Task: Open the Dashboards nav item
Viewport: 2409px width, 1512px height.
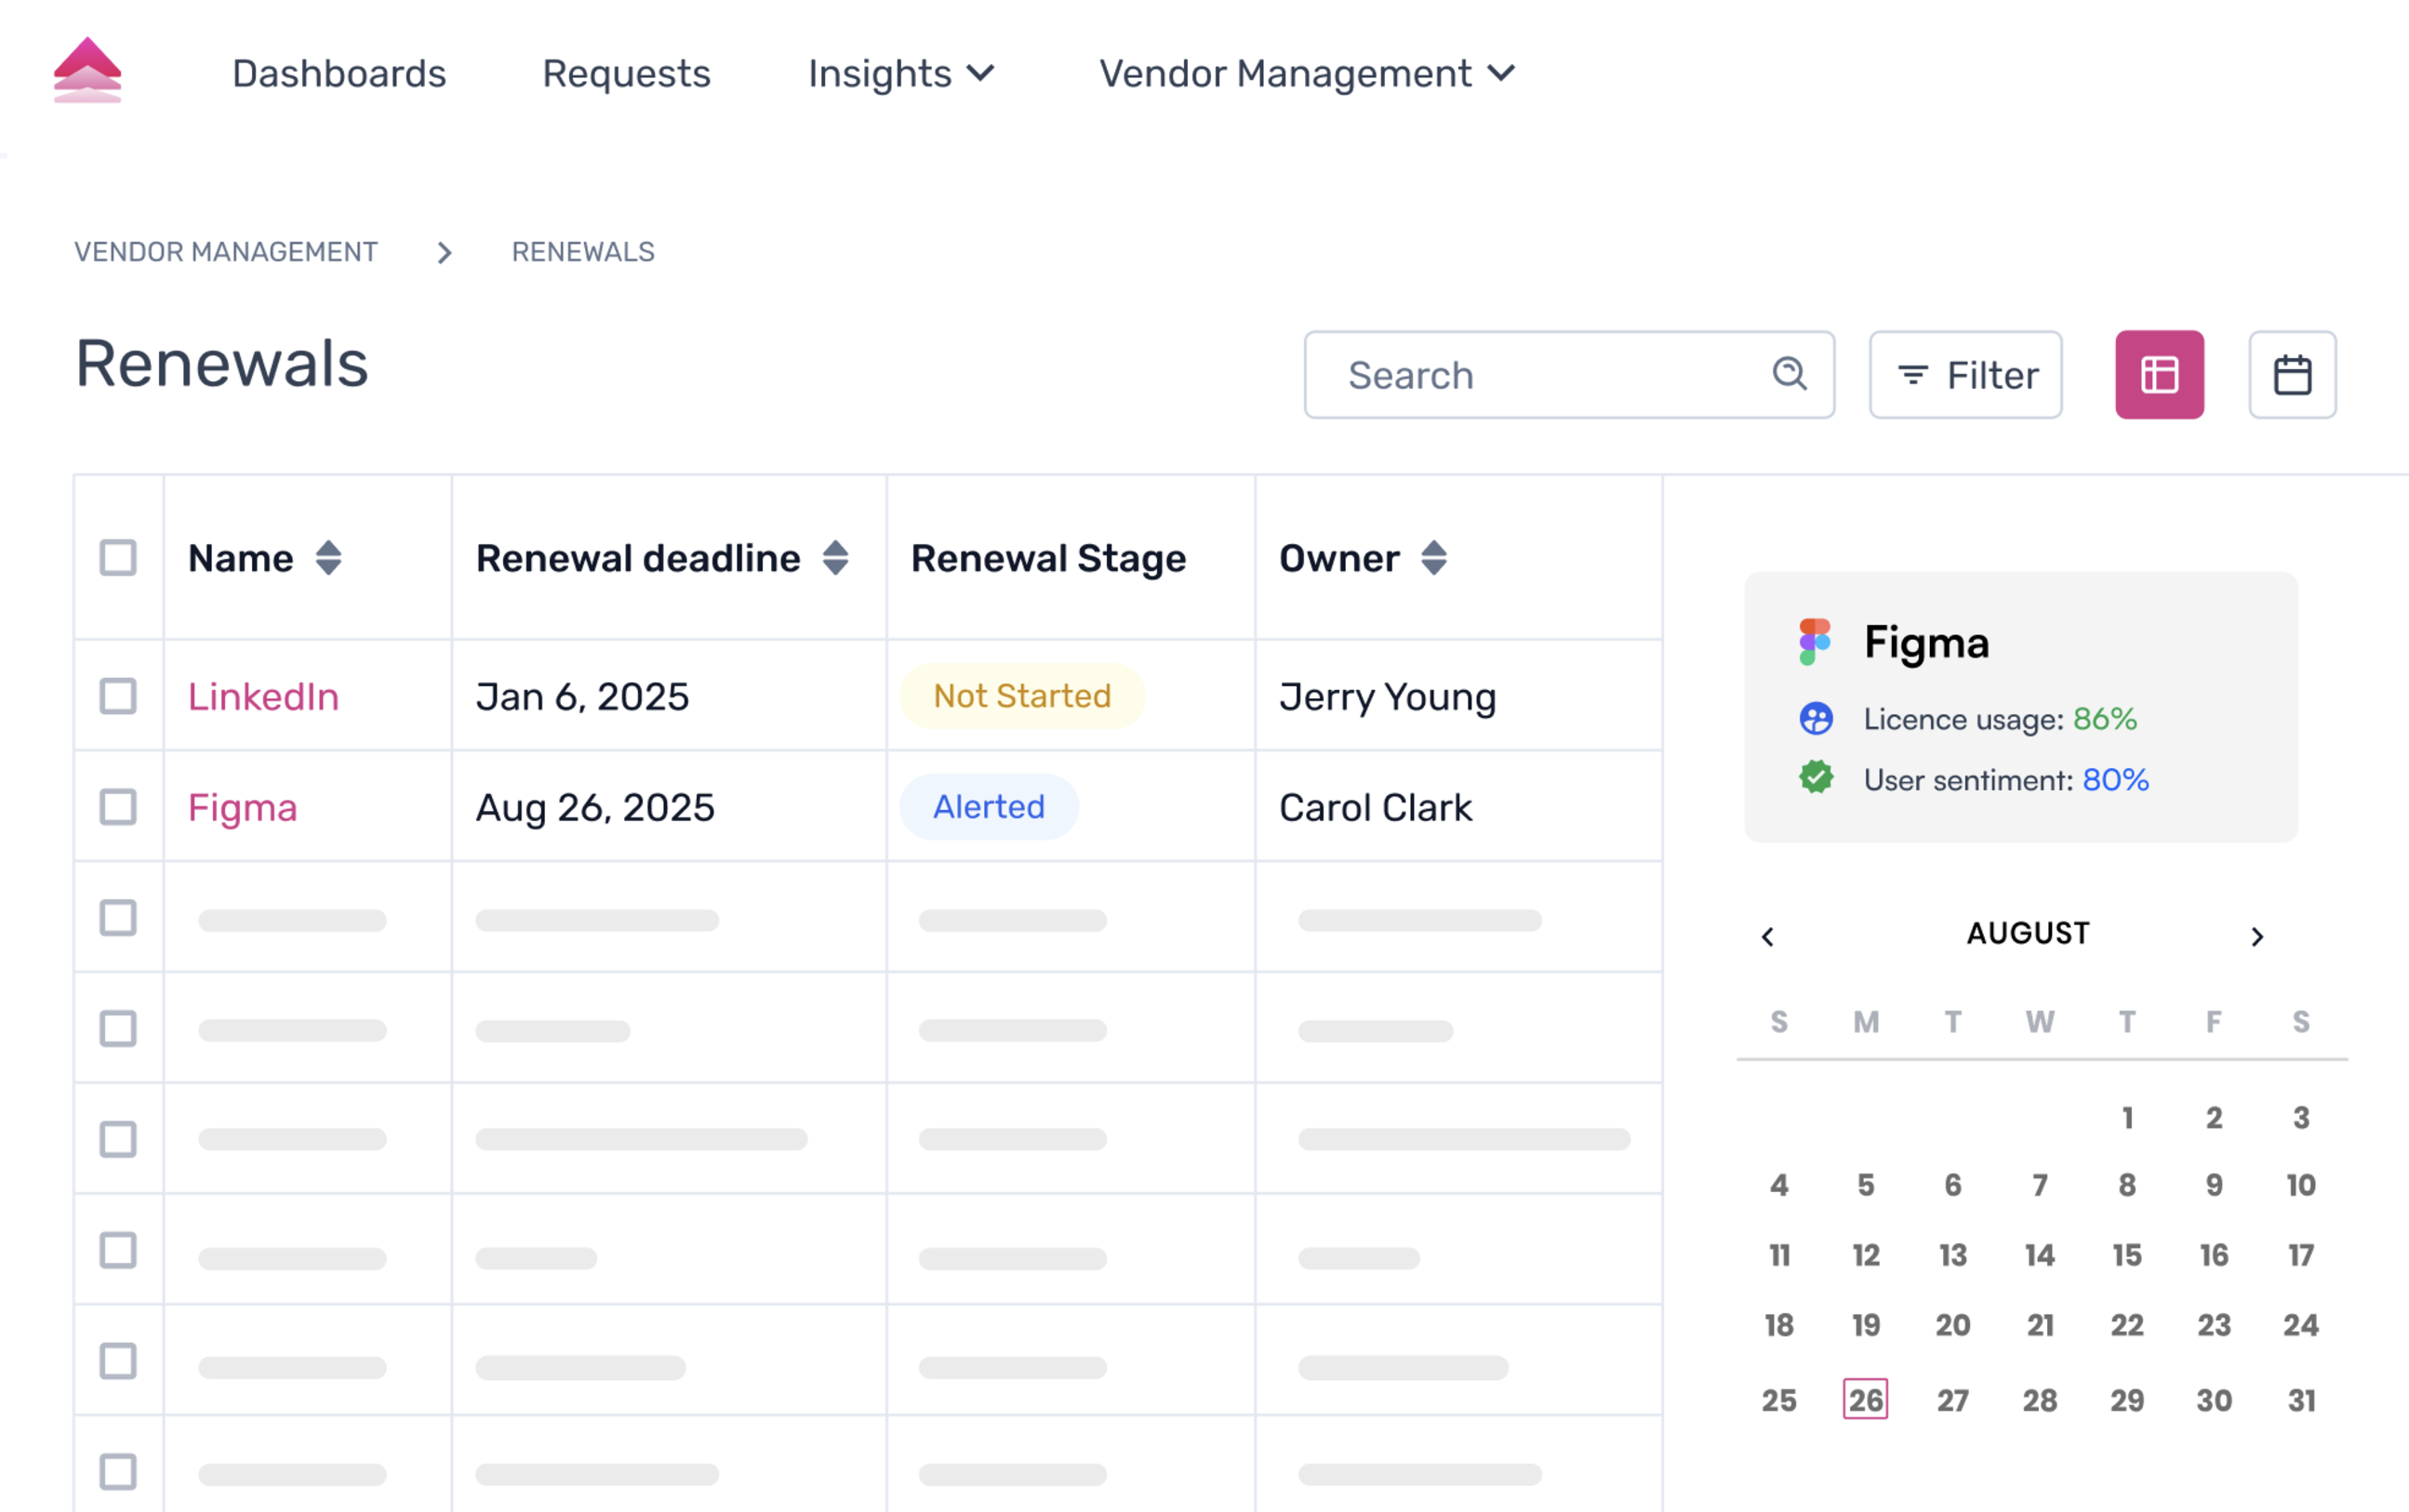Action: 339,74
